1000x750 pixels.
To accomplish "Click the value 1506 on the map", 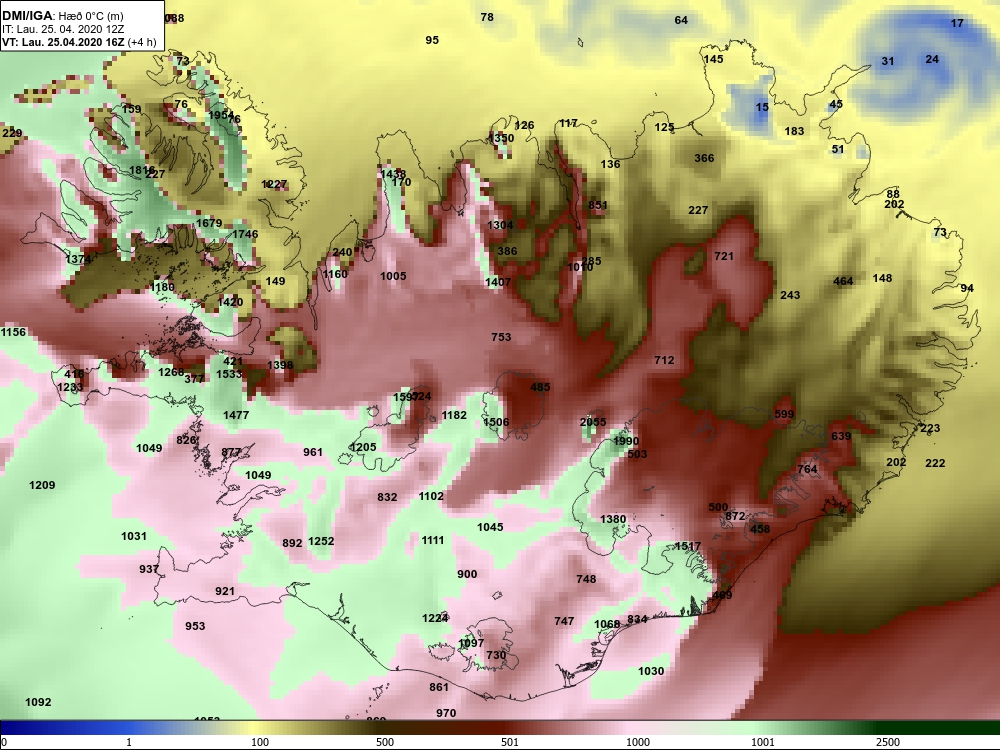I will (x=496, y=422).
